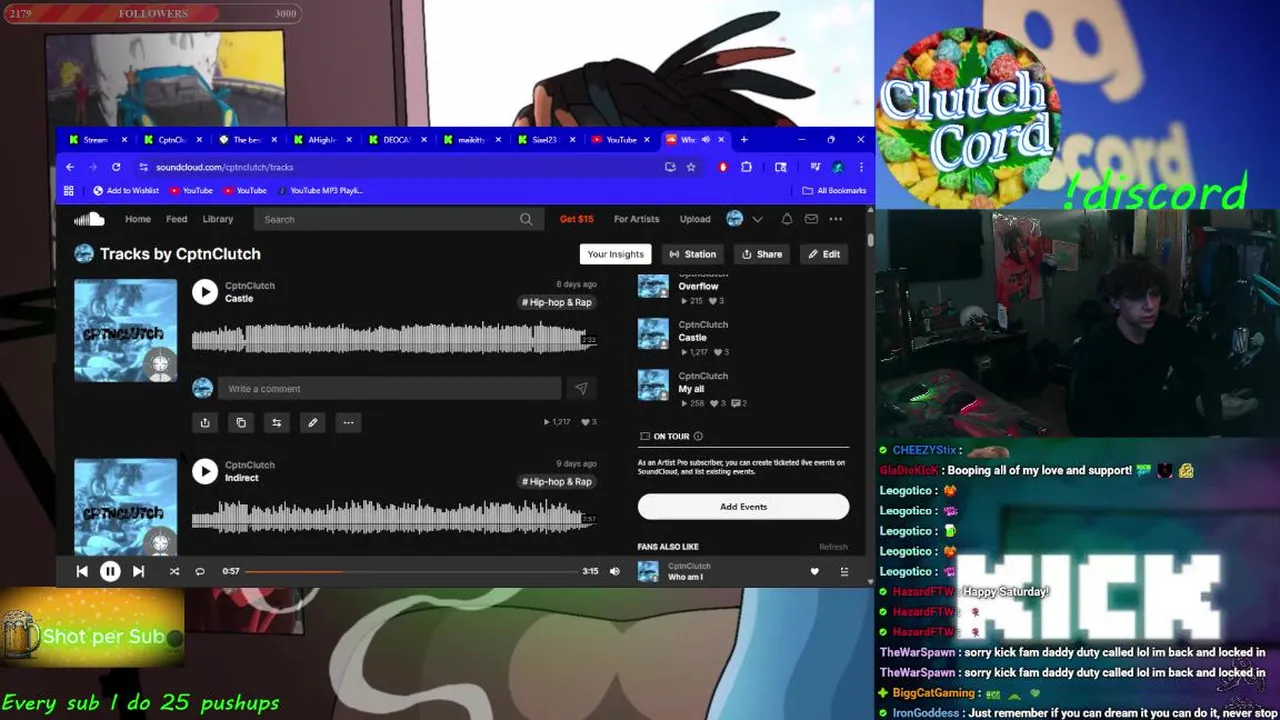Toggle repeat in the player bar

click(x=200, y=571)
